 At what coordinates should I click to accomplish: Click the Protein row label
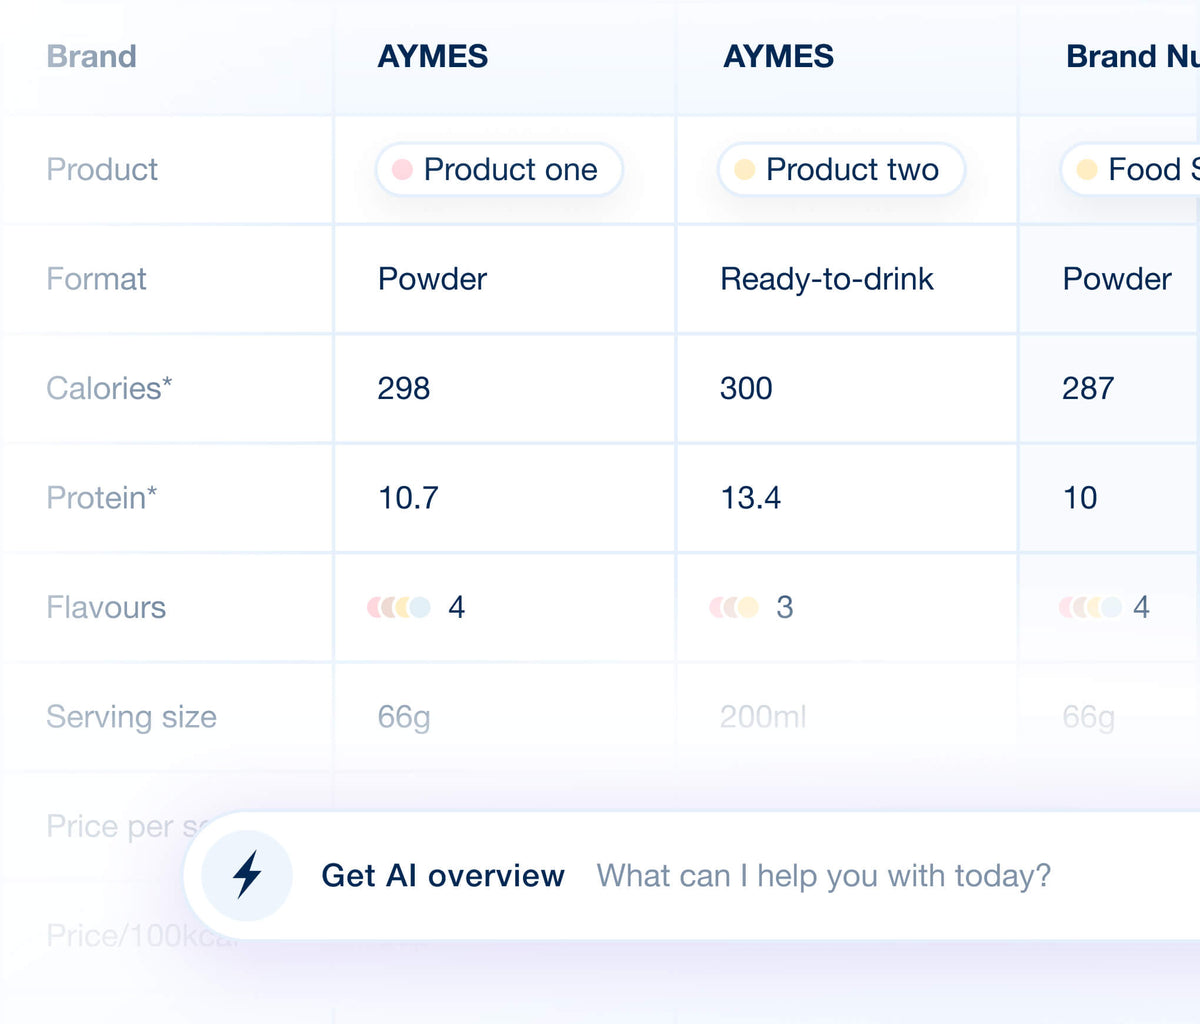tap(102, 498)
